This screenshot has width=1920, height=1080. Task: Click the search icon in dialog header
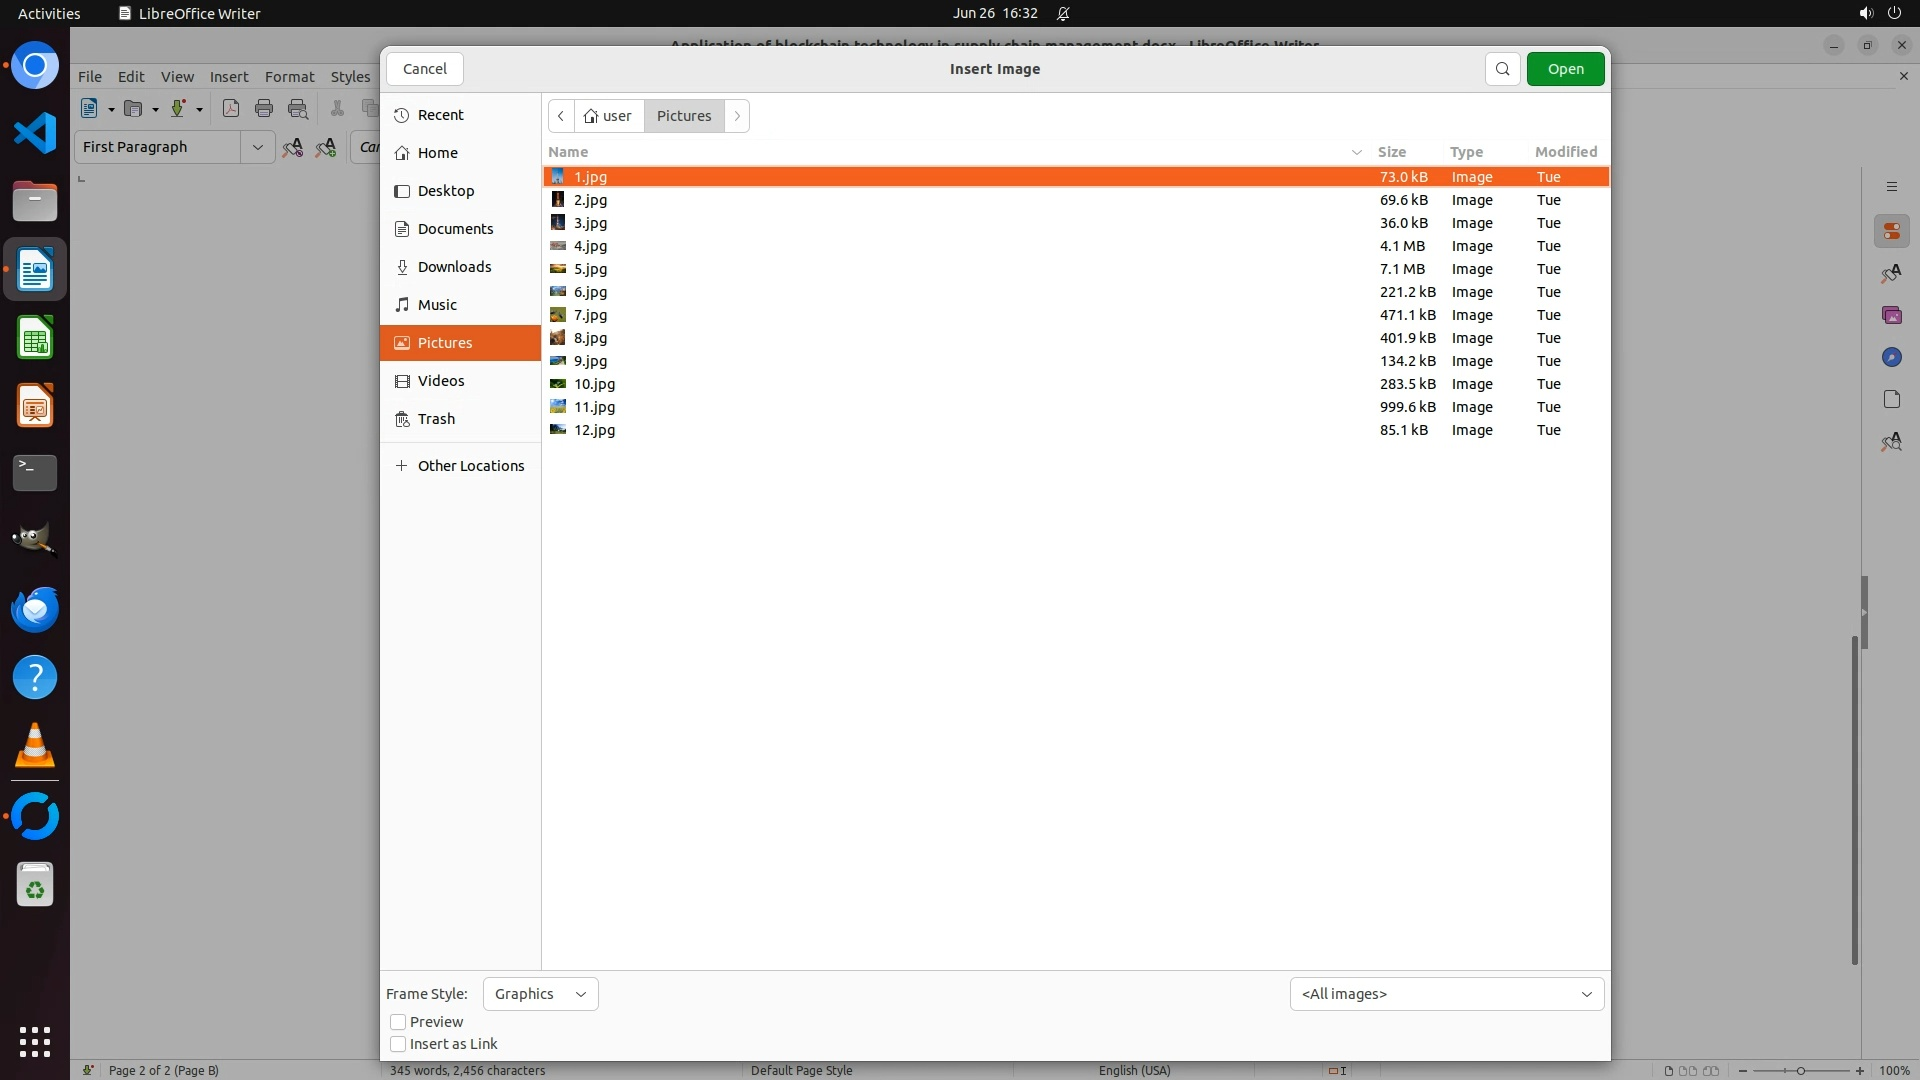pos(1502,69)
